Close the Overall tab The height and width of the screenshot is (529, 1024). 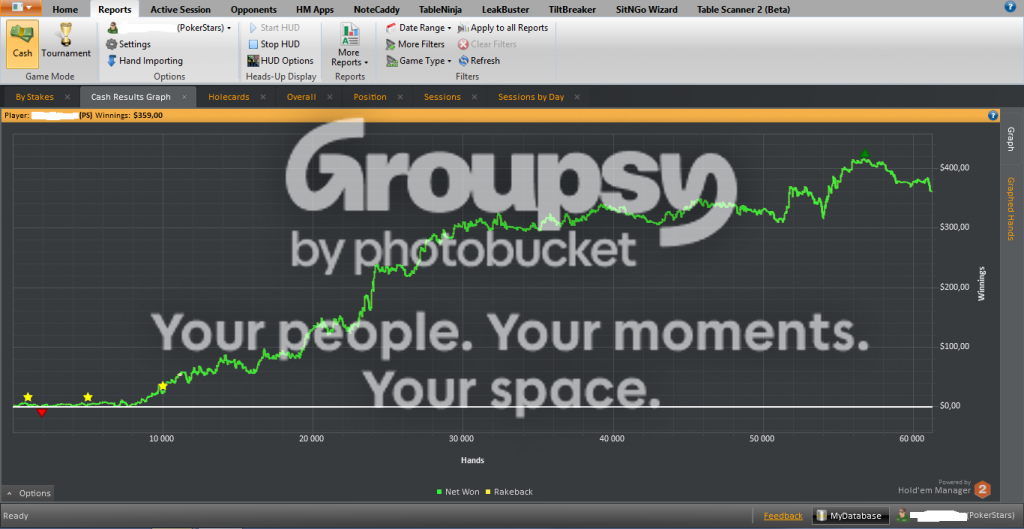pos(330,97)
